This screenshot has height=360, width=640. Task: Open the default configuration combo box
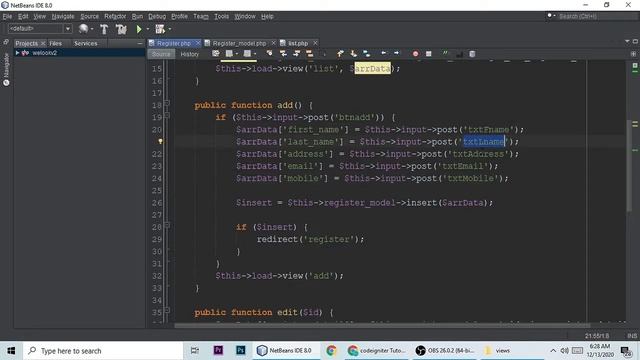[x=40, y=29]
